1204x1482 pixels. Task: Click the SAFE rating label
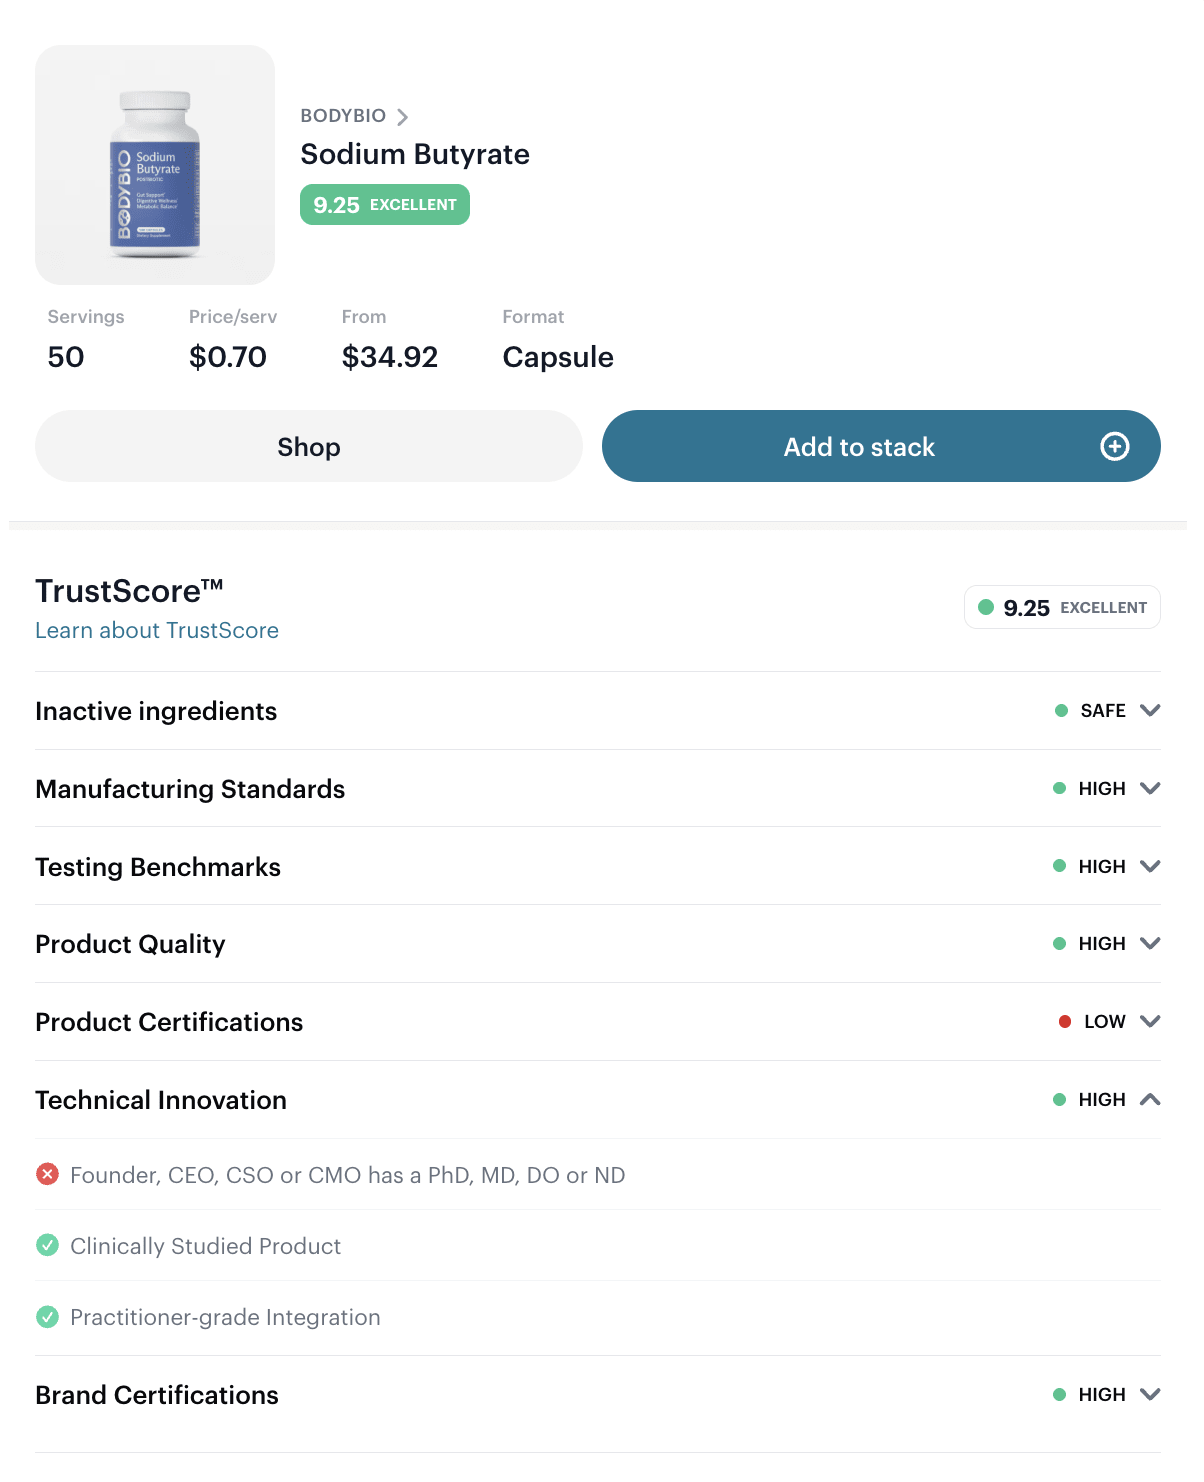coord(1103,710)
